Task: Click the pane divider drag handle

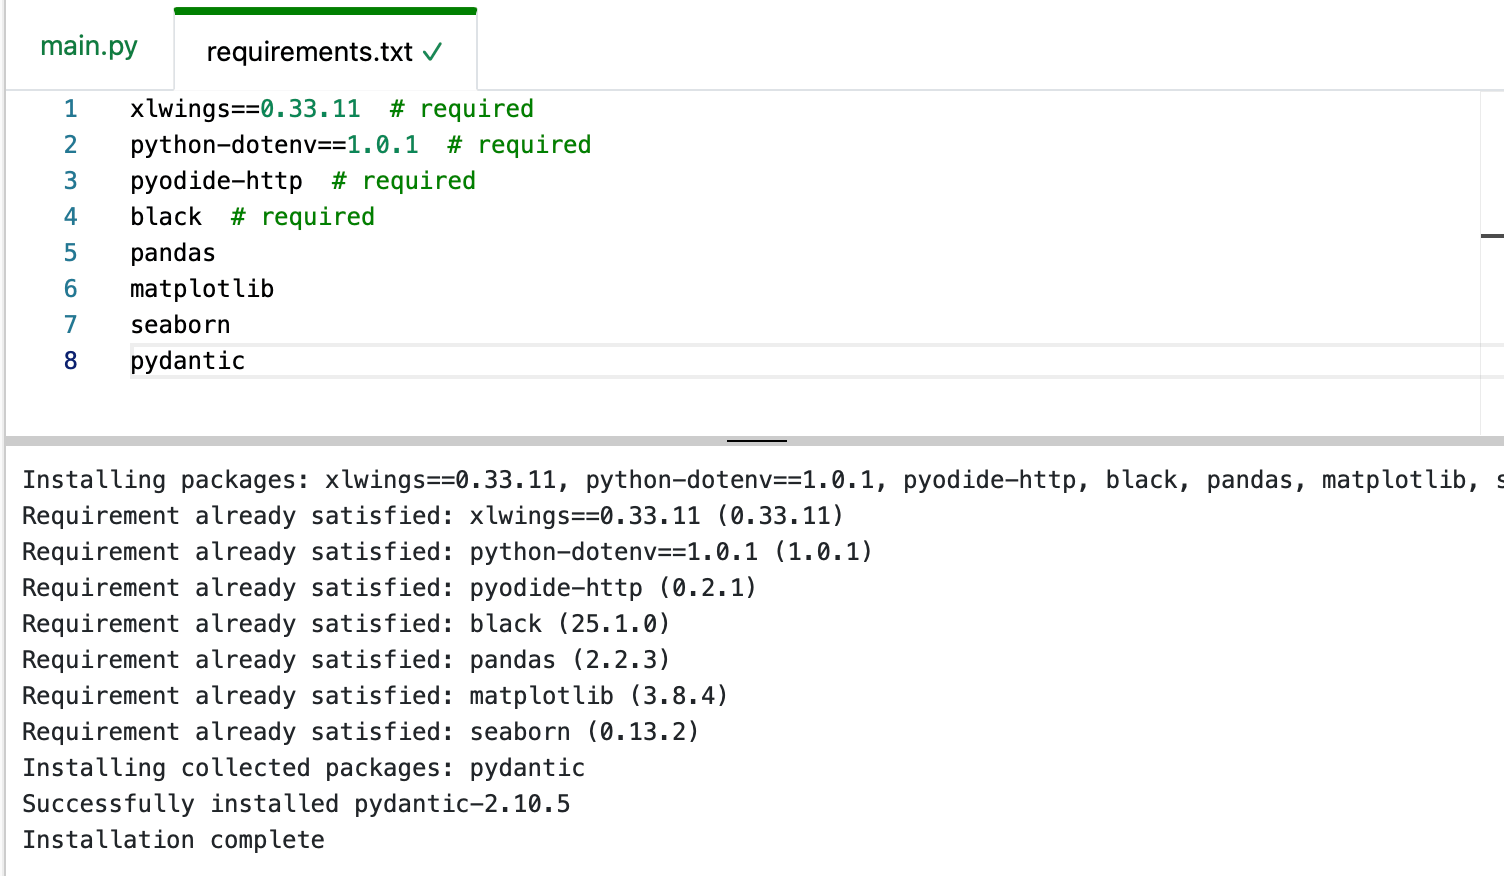Action: coord(756,440)
